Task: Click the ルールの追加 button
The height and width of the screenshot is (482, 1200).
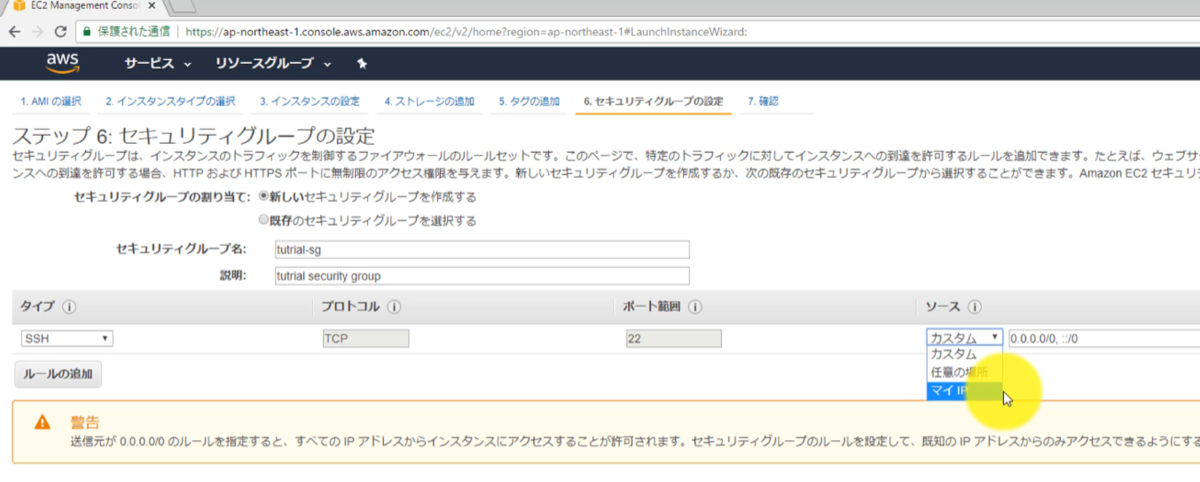Action: pyautogui.click(x=57, y=375)
